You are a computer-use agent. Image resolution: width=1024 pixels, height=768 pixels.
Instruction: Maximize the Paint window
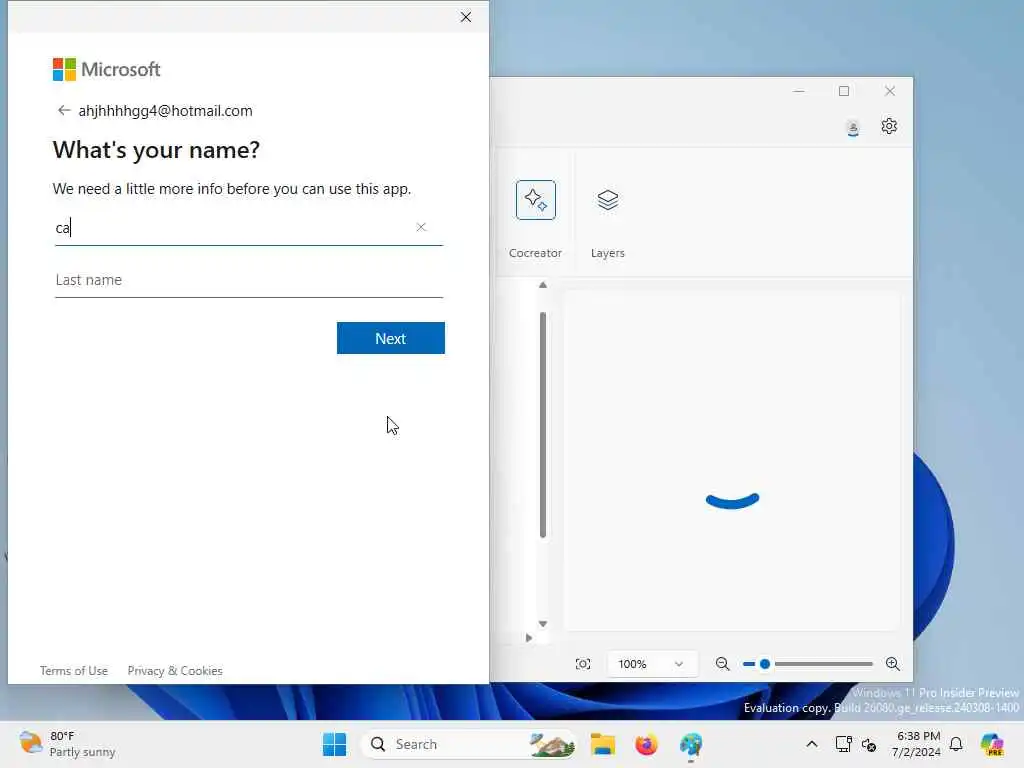(844, 91)
